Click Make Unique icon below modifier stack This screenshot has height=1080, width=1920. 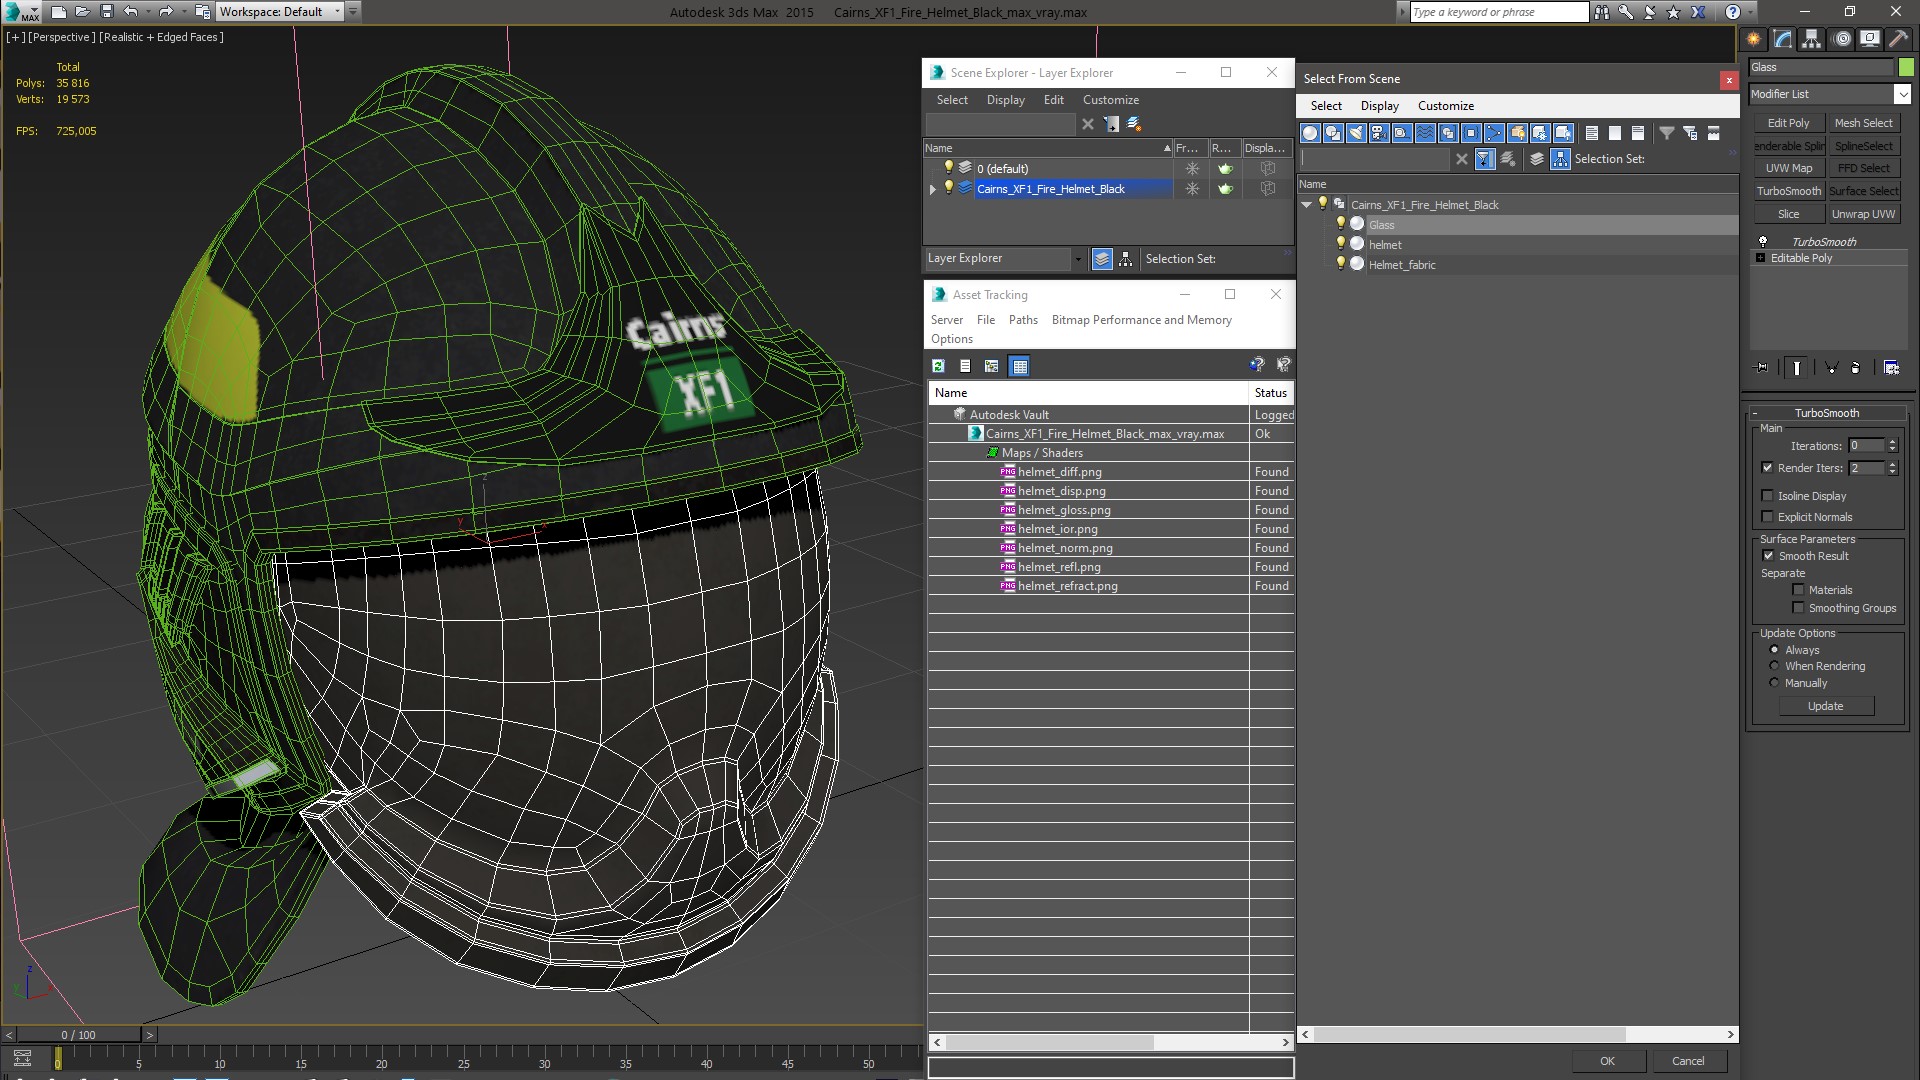pyautogui.click(x=1832, y=368)
